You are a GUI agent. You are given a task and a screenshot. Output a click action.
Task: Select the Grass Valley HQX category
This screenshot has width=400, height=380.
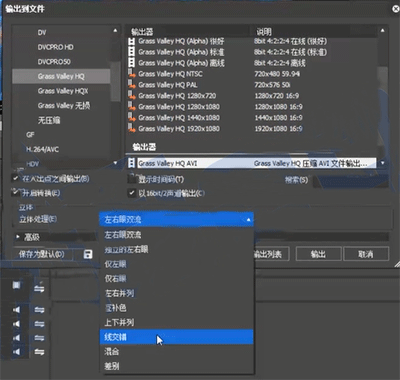click(x=63, y=91)
